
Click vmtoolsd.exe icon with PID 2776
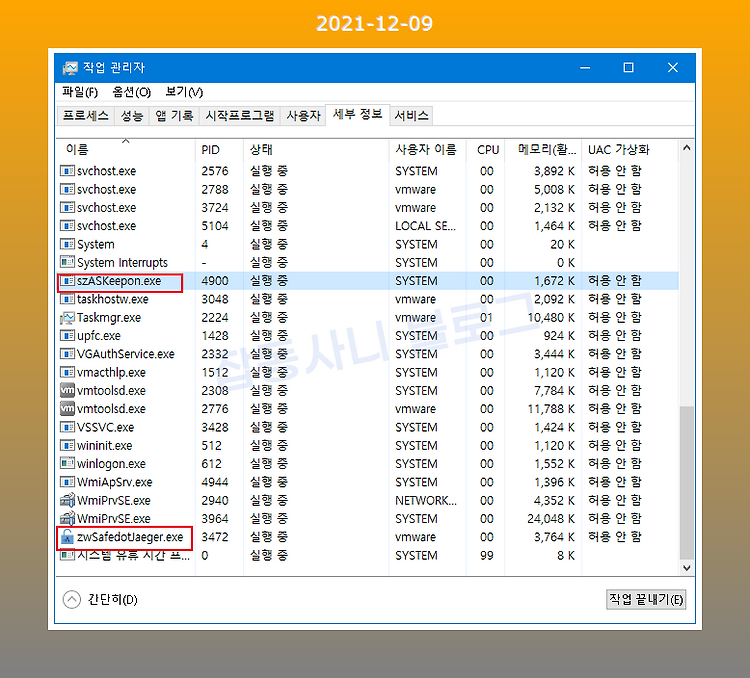[67, 409]
